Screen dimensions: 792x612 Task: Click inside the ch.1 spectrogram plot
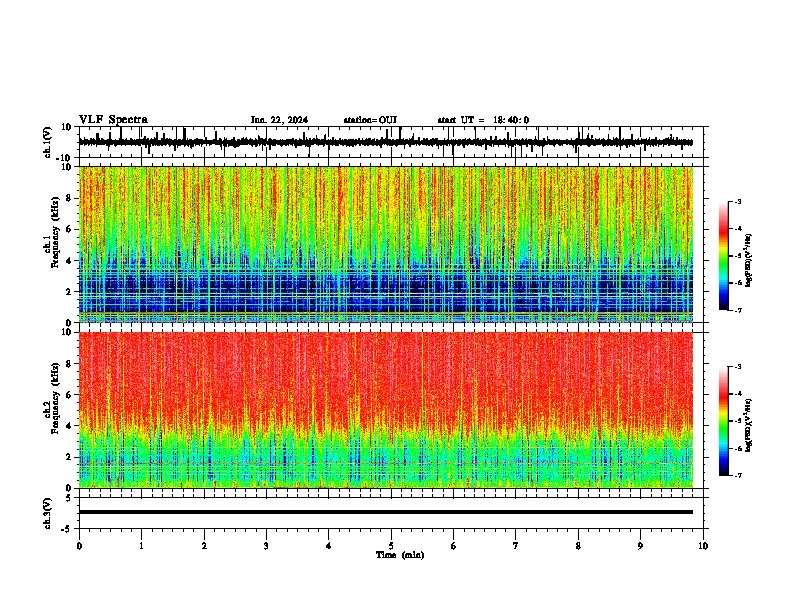[386, 244]
